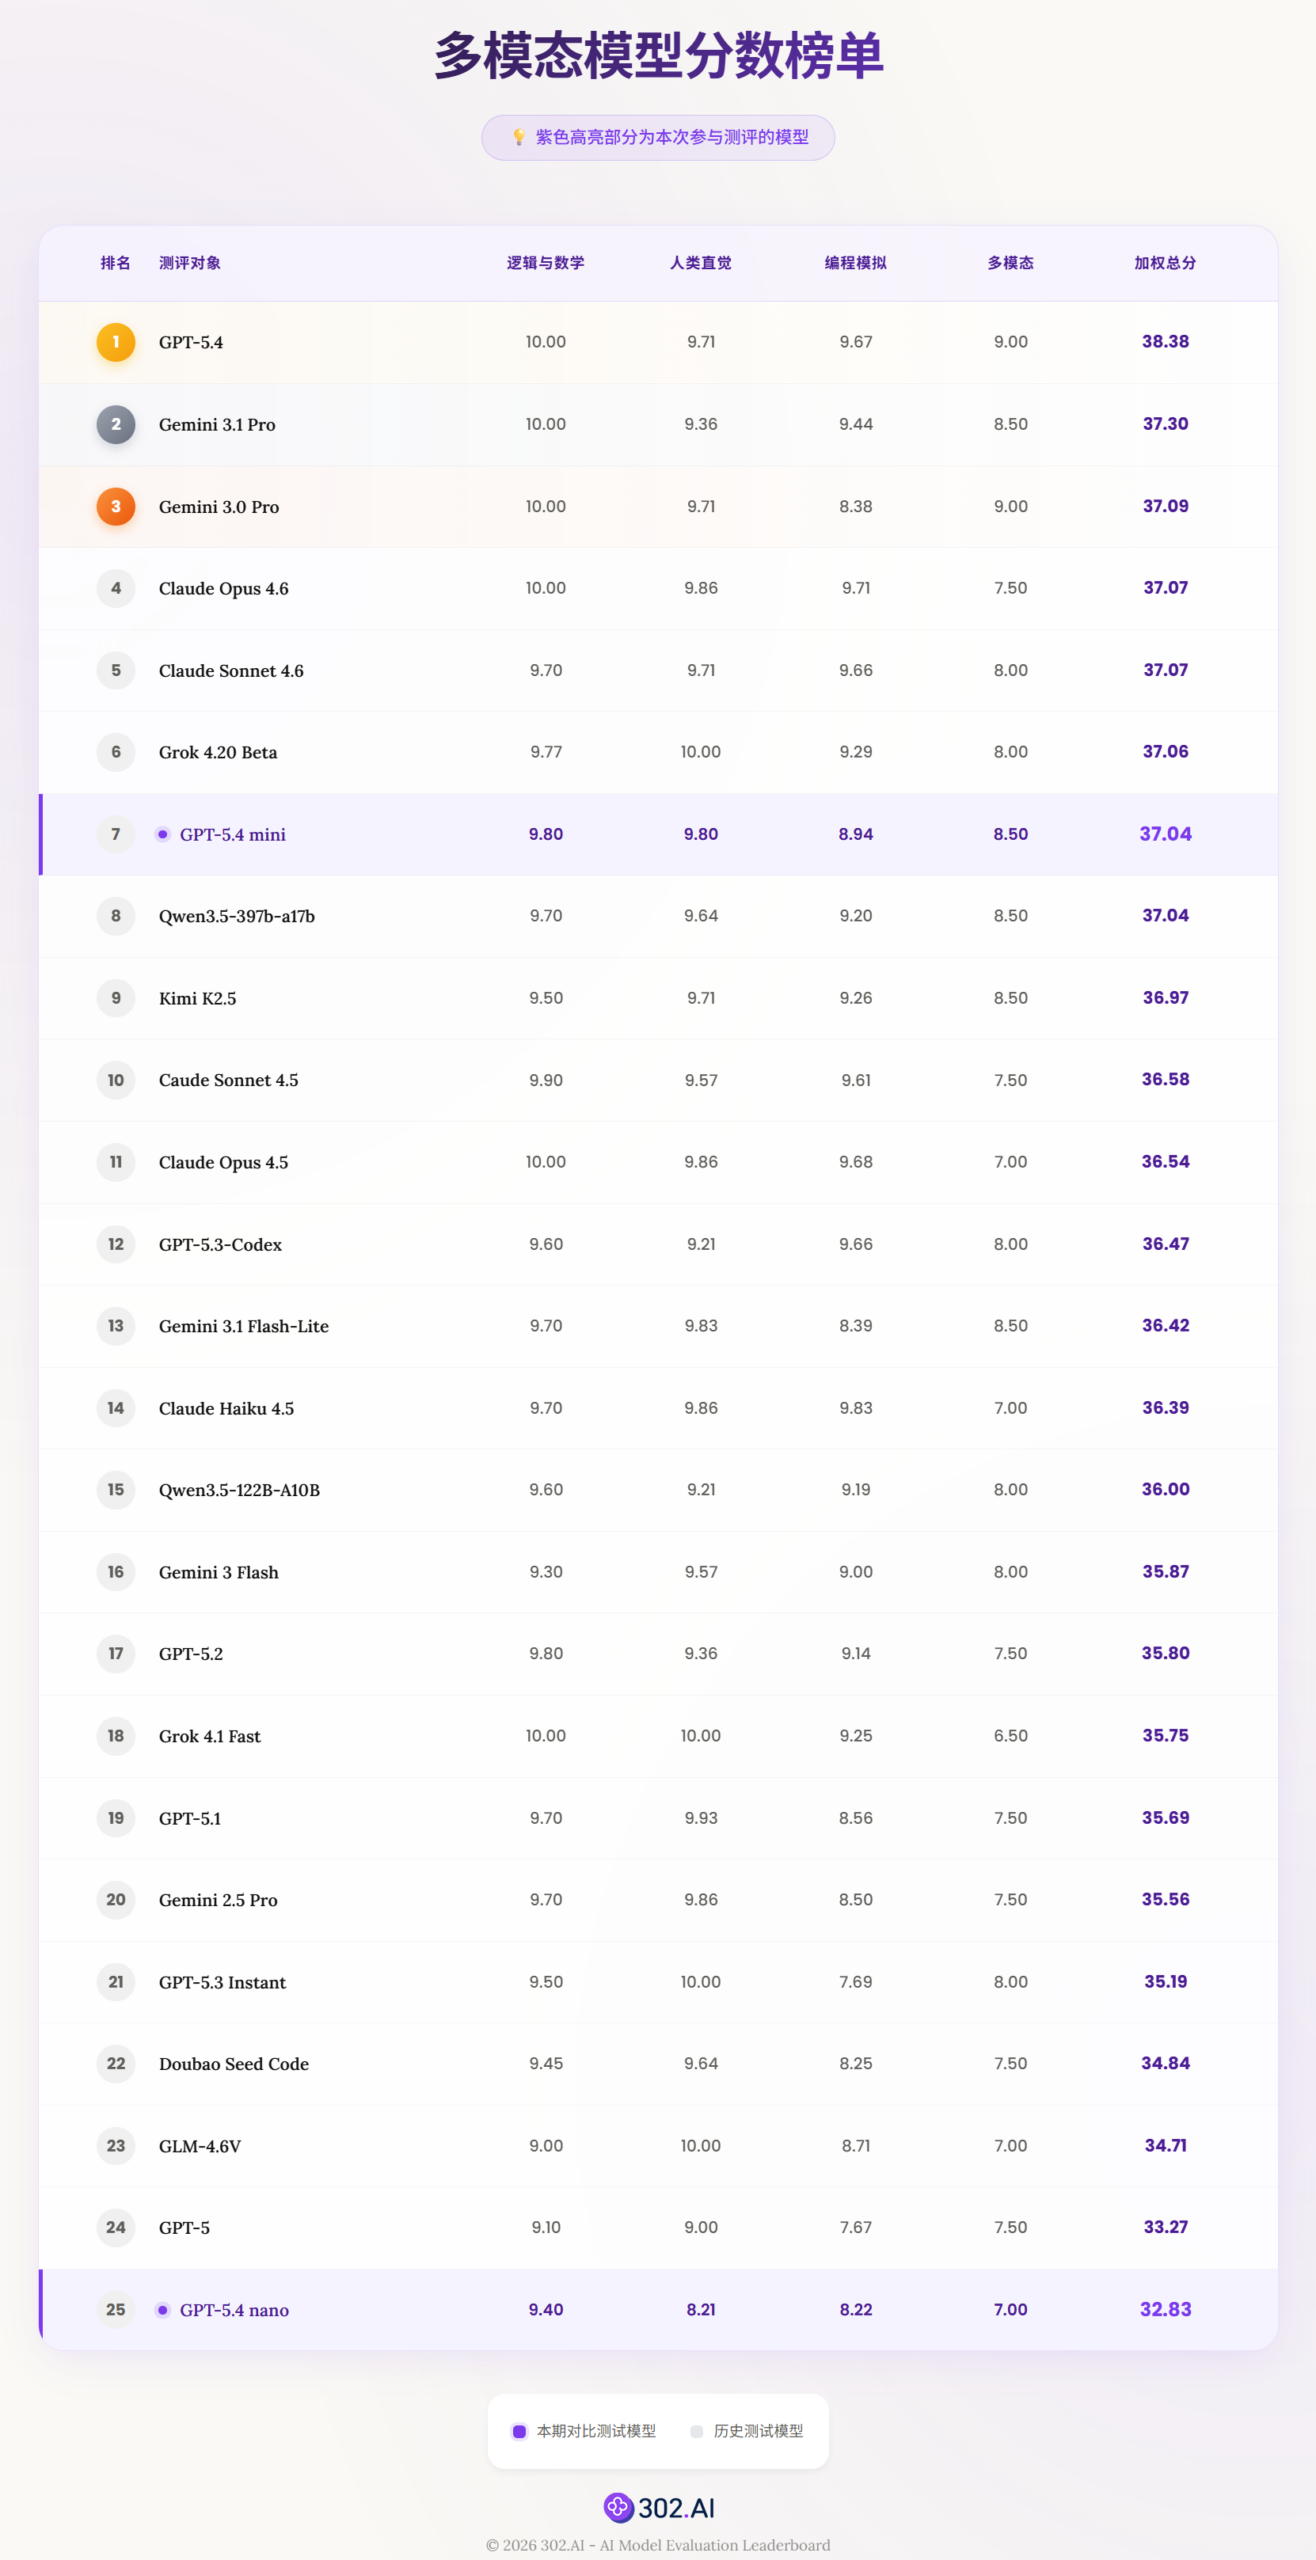Click the rank 25 number badge
This screenshot has width=1316, height=2560.
click(116, 2309)
